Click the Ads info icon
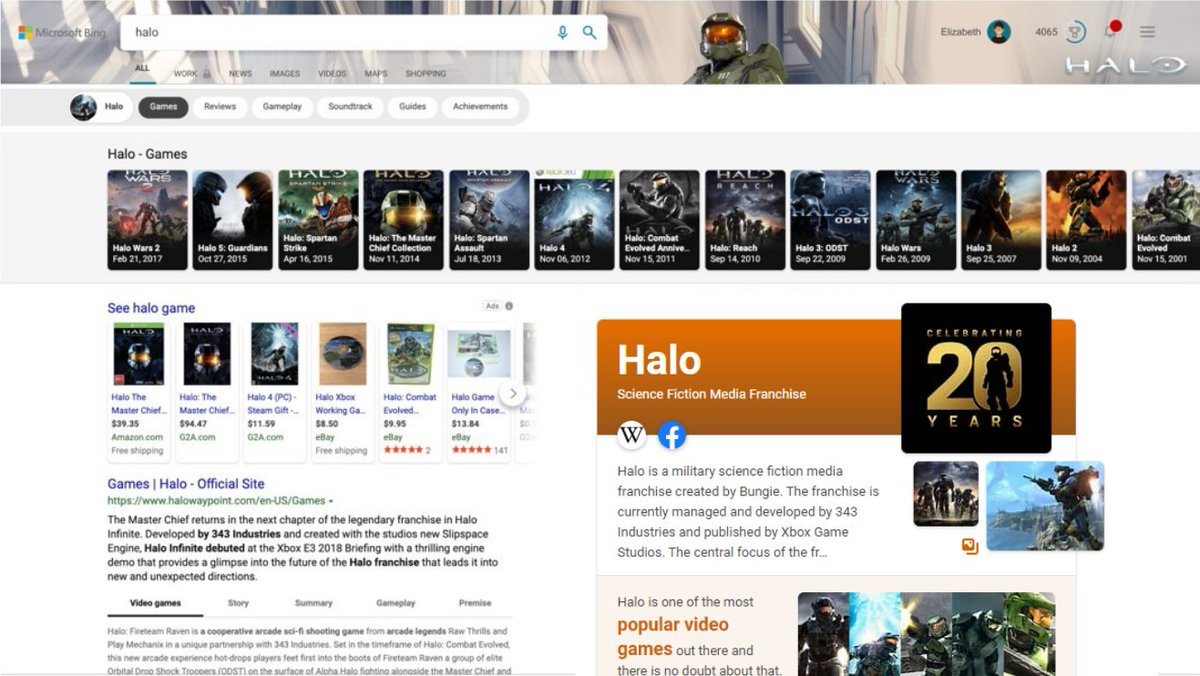This screenshot has width=1200, height=676. [x=508, y=306]
